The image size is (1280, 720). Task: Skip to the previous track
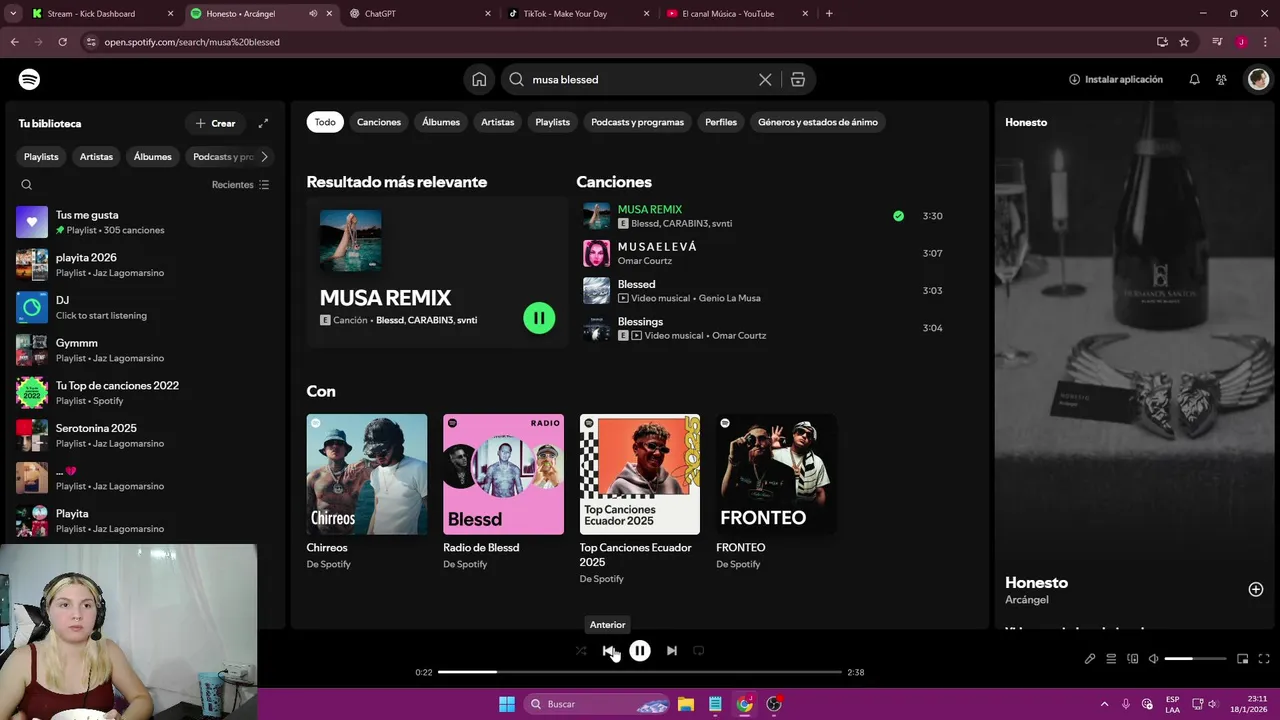[608, 651]
